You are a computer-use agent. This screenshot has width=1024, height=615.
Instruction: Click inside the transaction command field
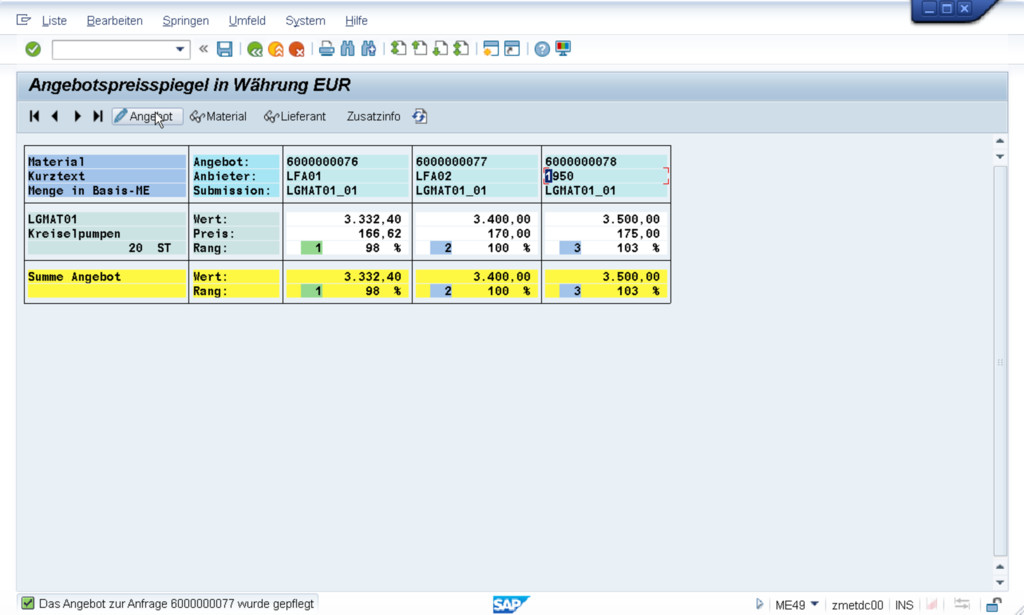click(x=112, y=50)
